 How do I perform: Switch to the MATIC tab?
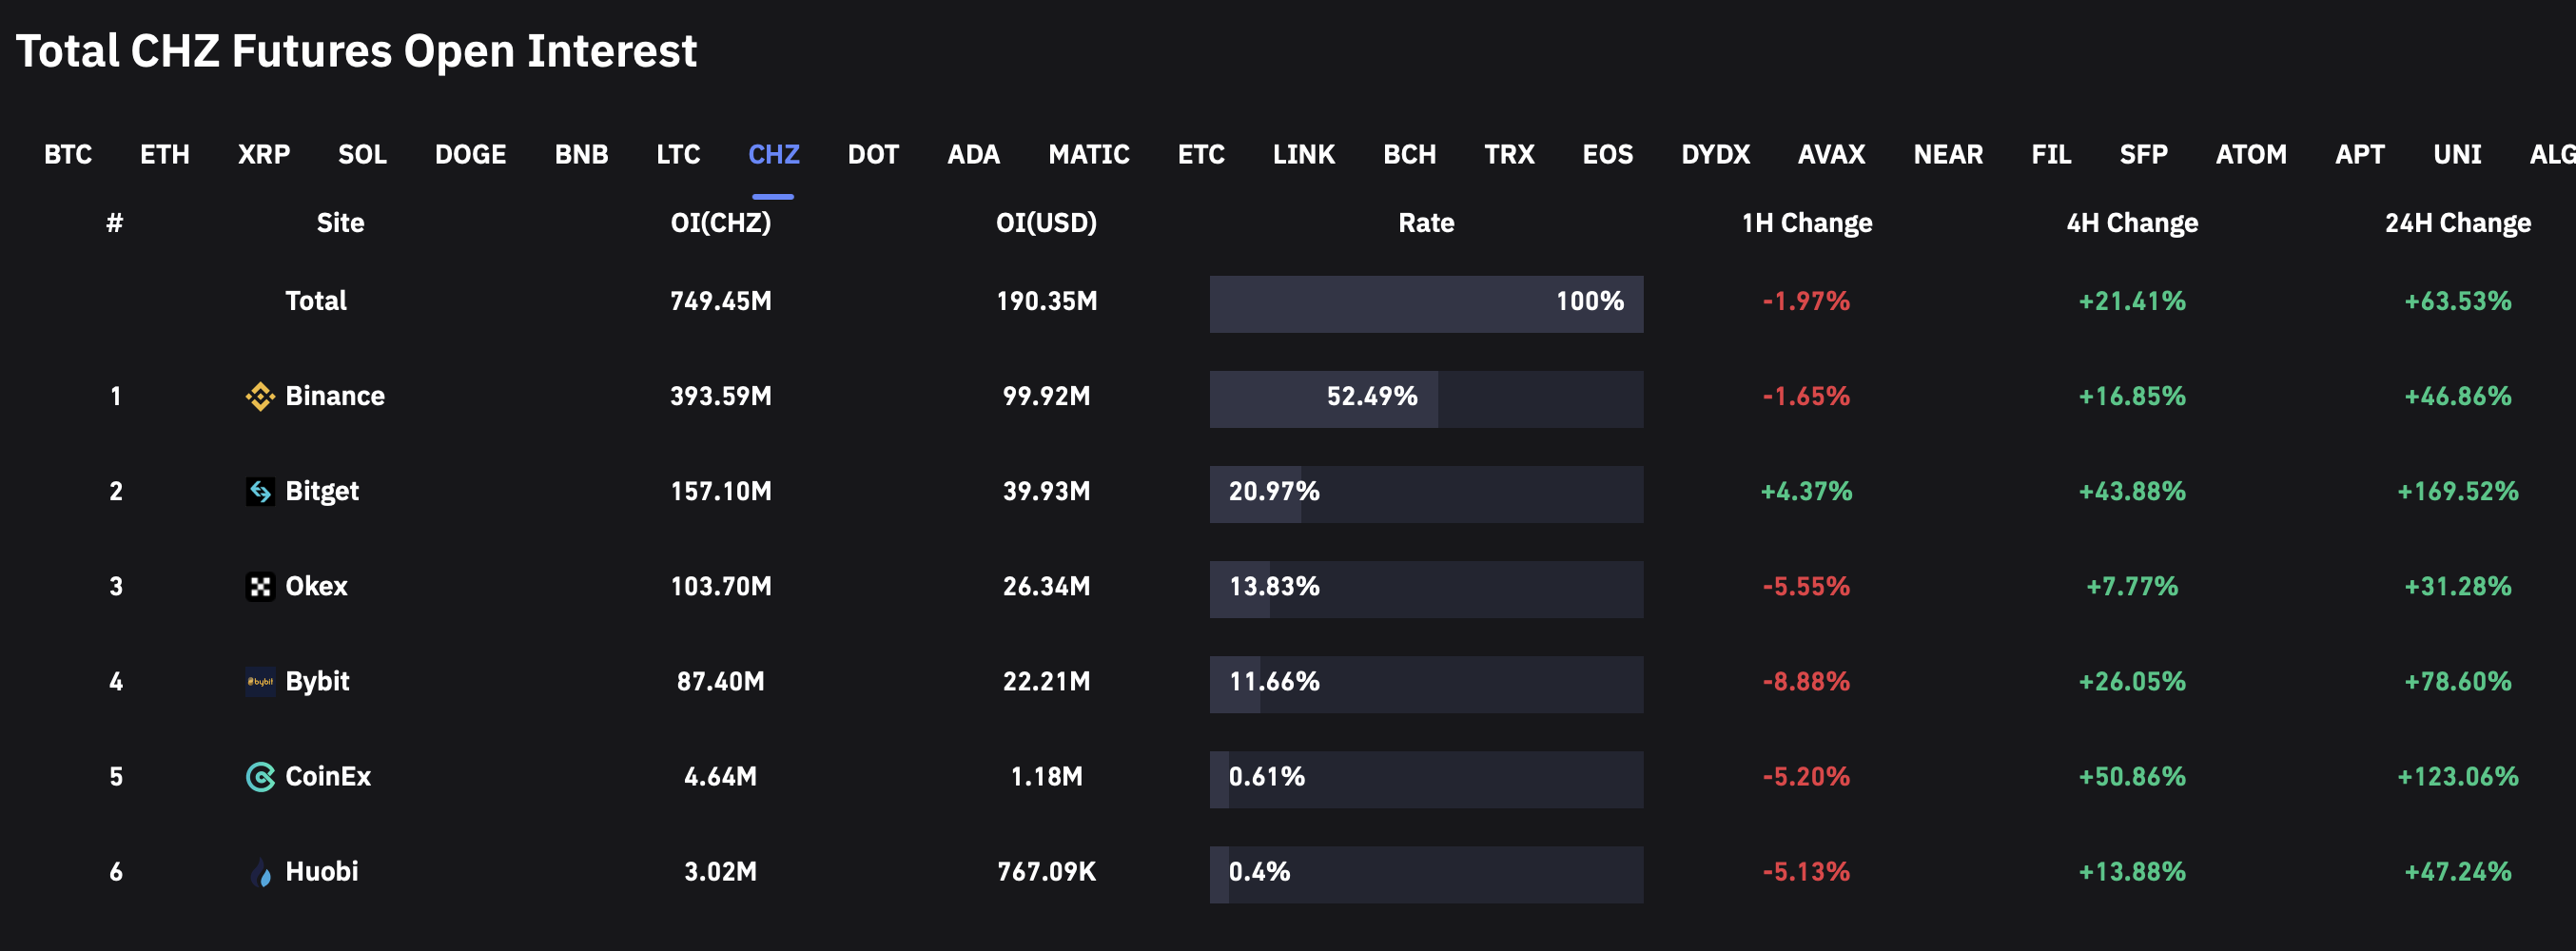coord(1088,154)
